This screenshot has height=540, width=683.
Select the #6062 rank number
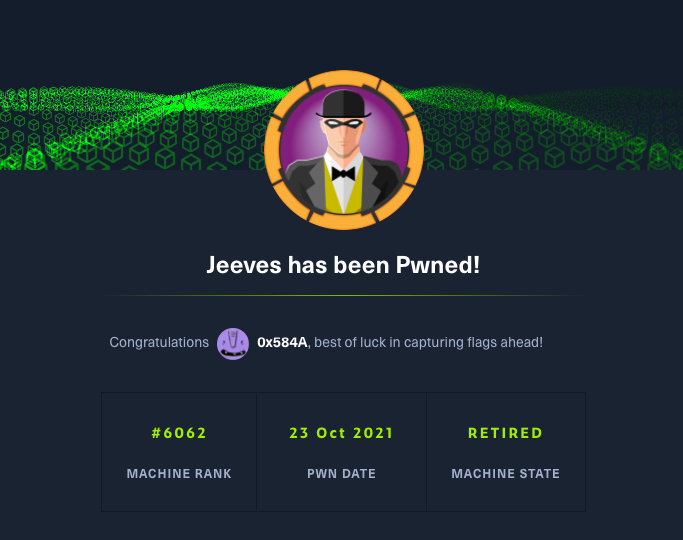pyautogui.click(x=179, y=433)
